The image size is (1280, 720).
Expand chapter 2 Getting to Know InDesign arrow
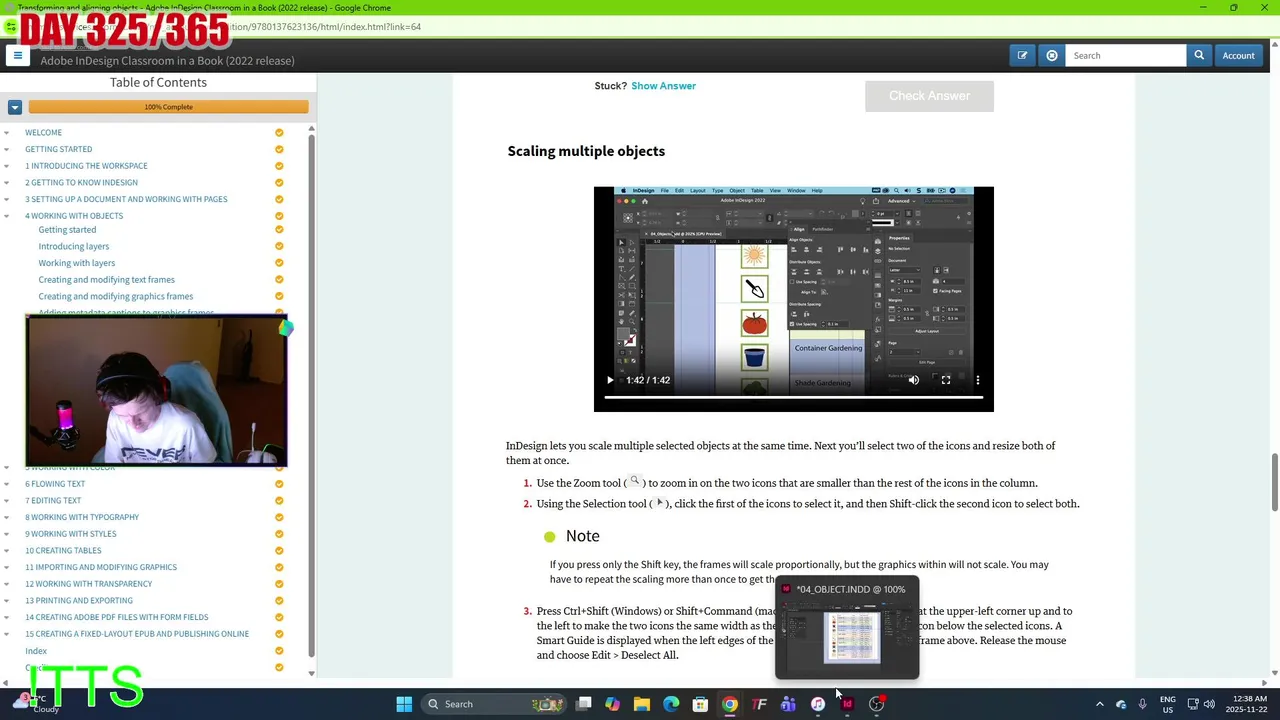point(6,183)
